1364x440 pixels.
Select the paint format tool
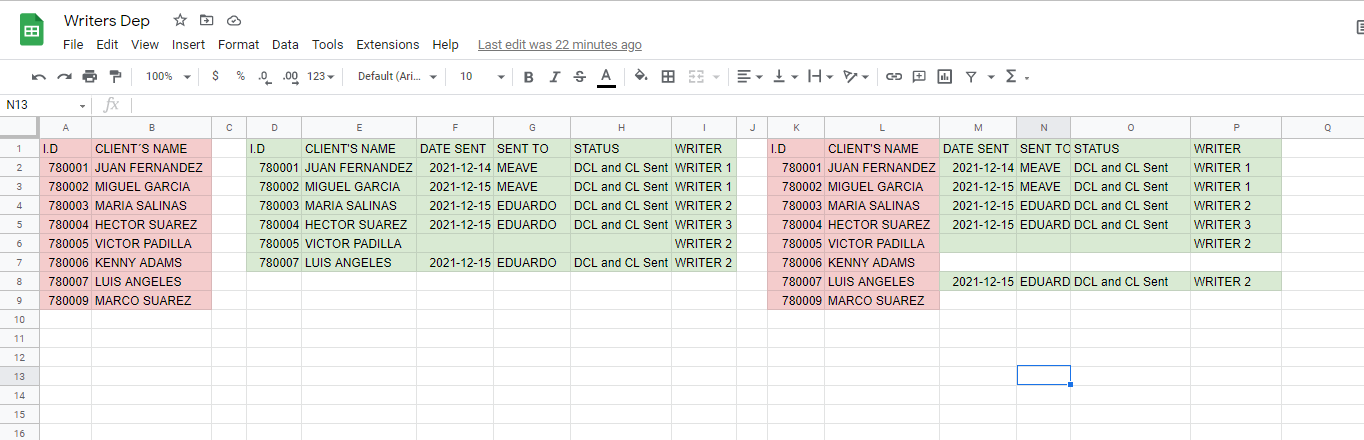tap(115, 76)
